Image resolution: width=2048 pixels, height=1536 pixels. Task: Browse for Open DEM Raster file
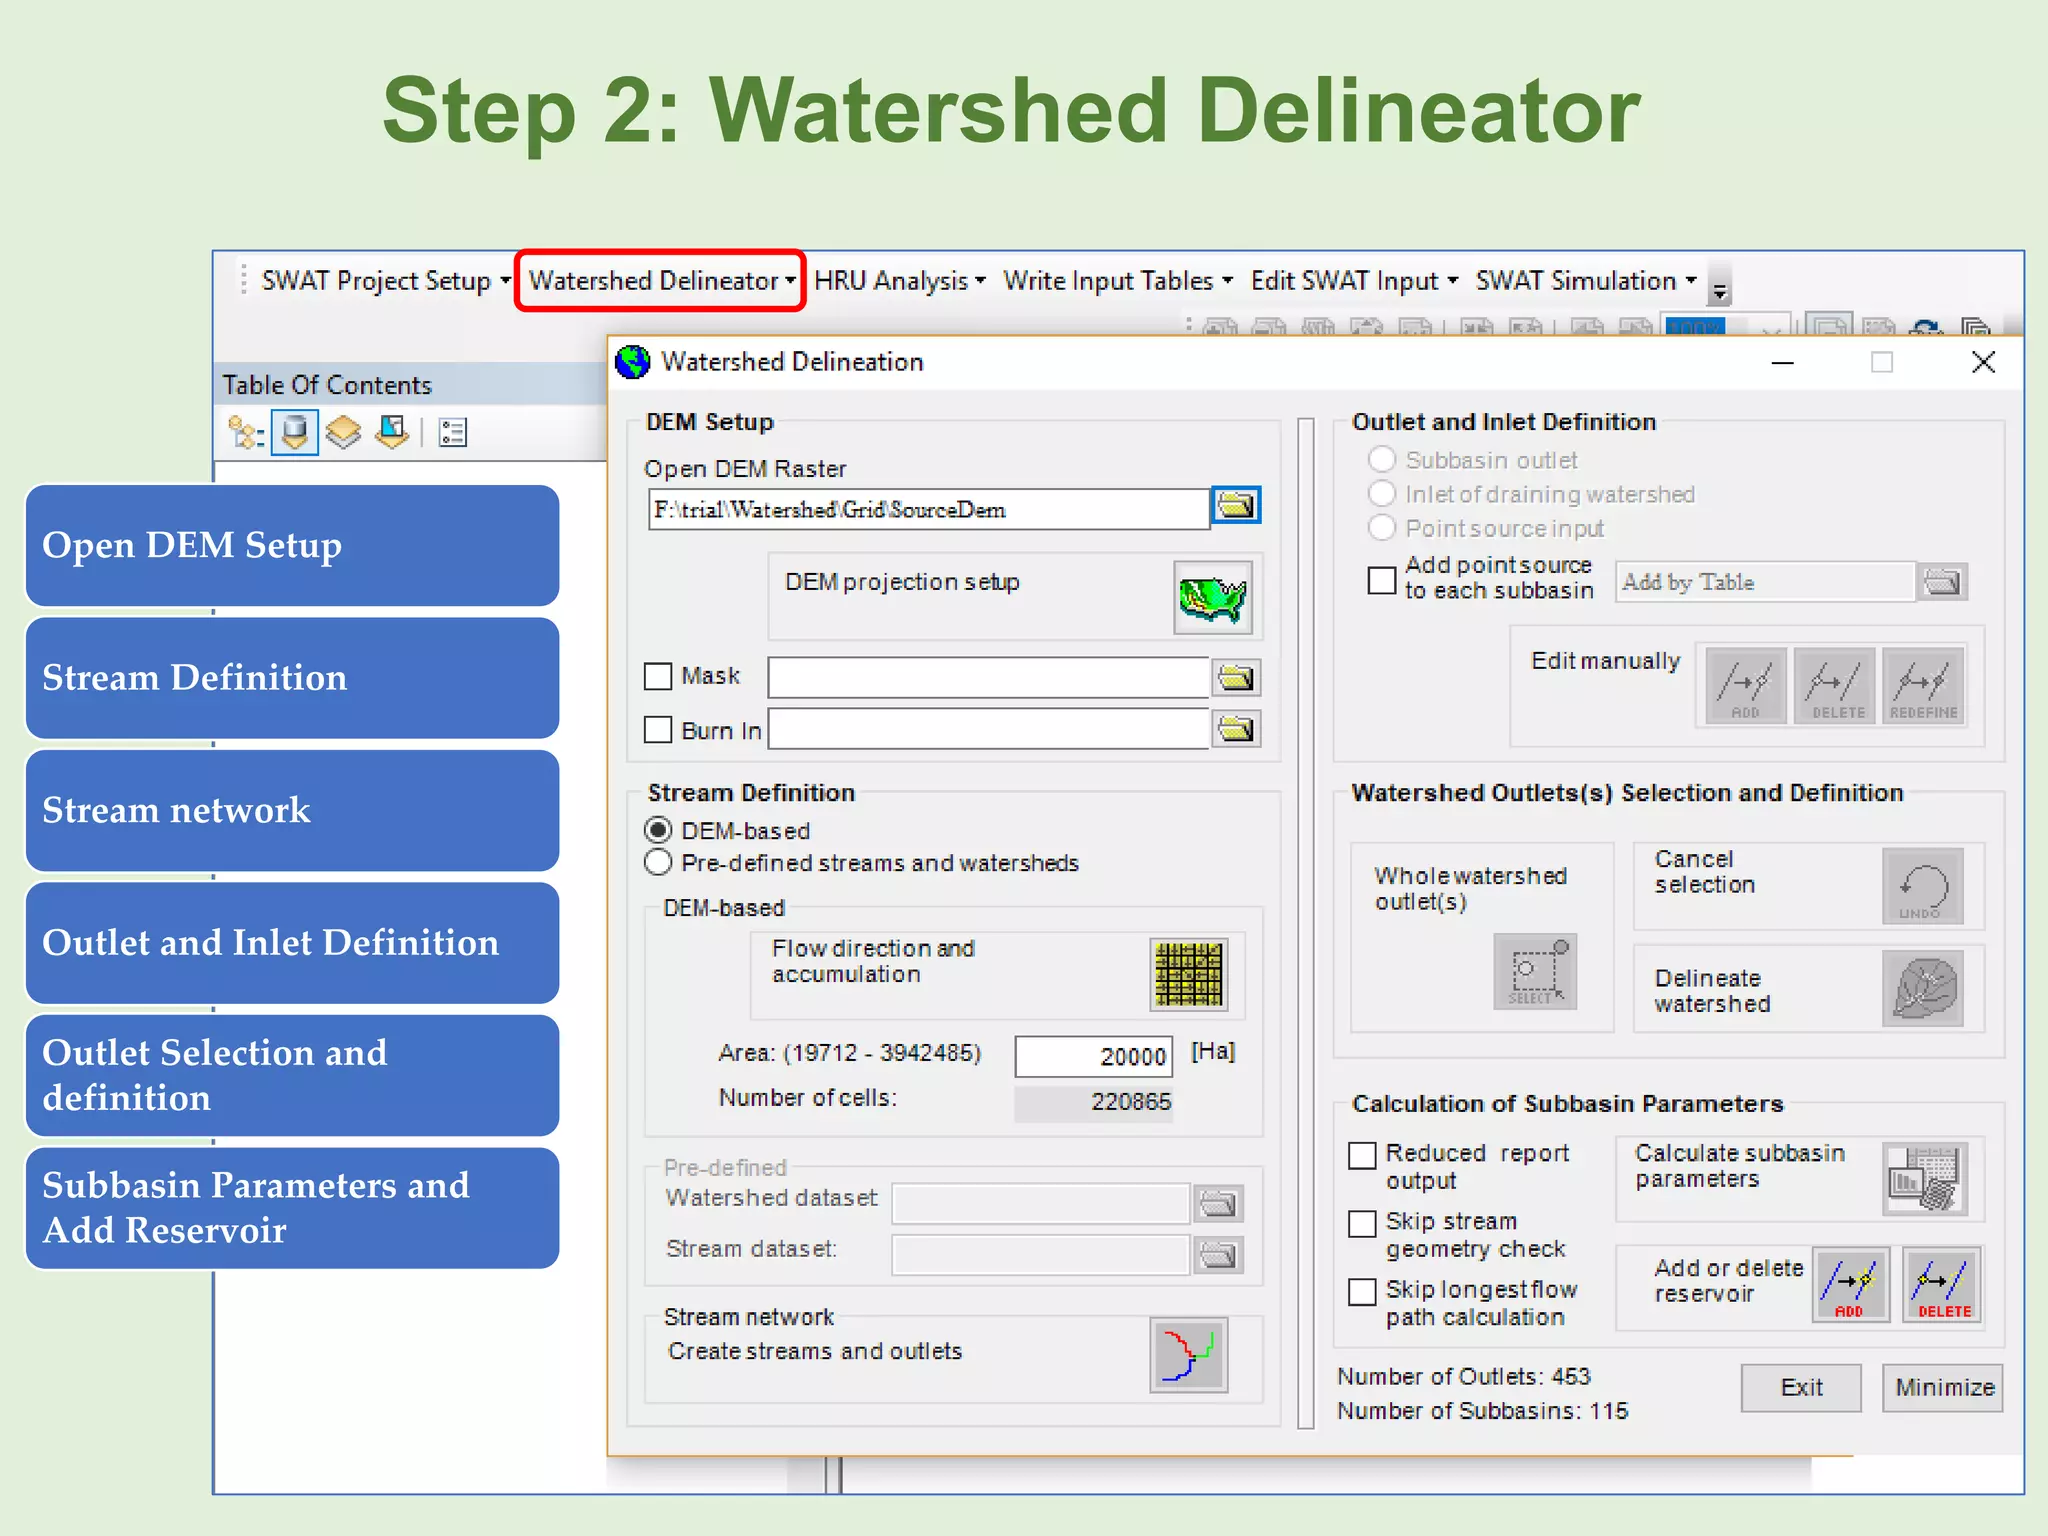pyautogui.click(x=1236, y=506)
